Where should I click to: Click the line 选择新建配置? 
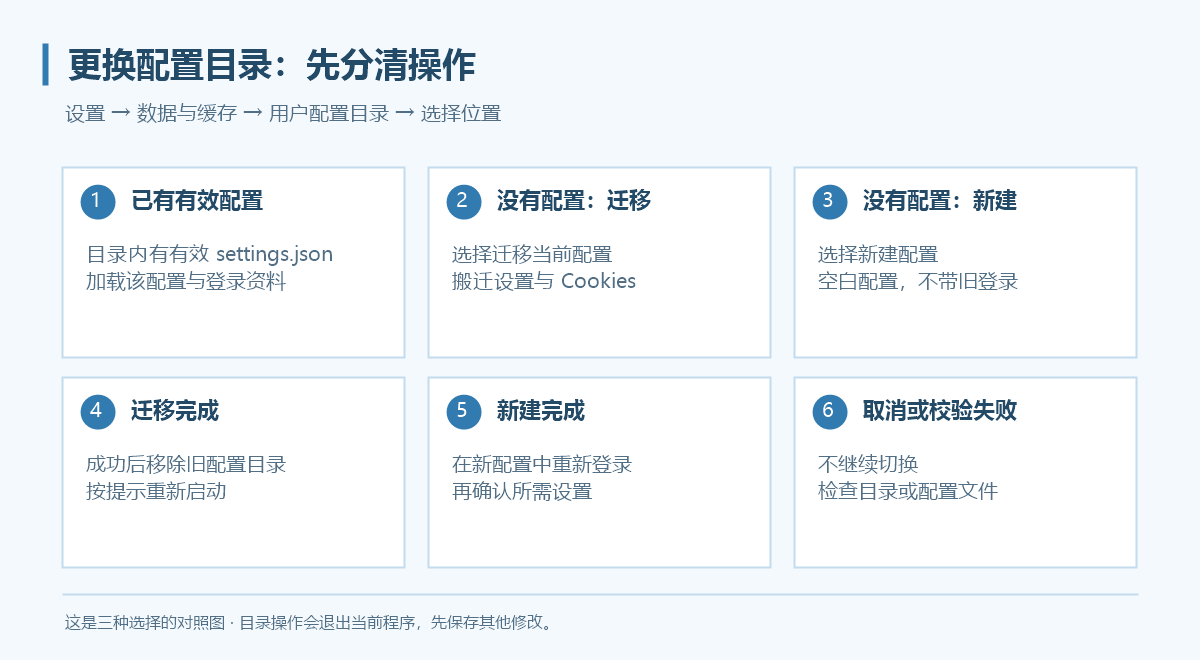(x=878, y=254)
